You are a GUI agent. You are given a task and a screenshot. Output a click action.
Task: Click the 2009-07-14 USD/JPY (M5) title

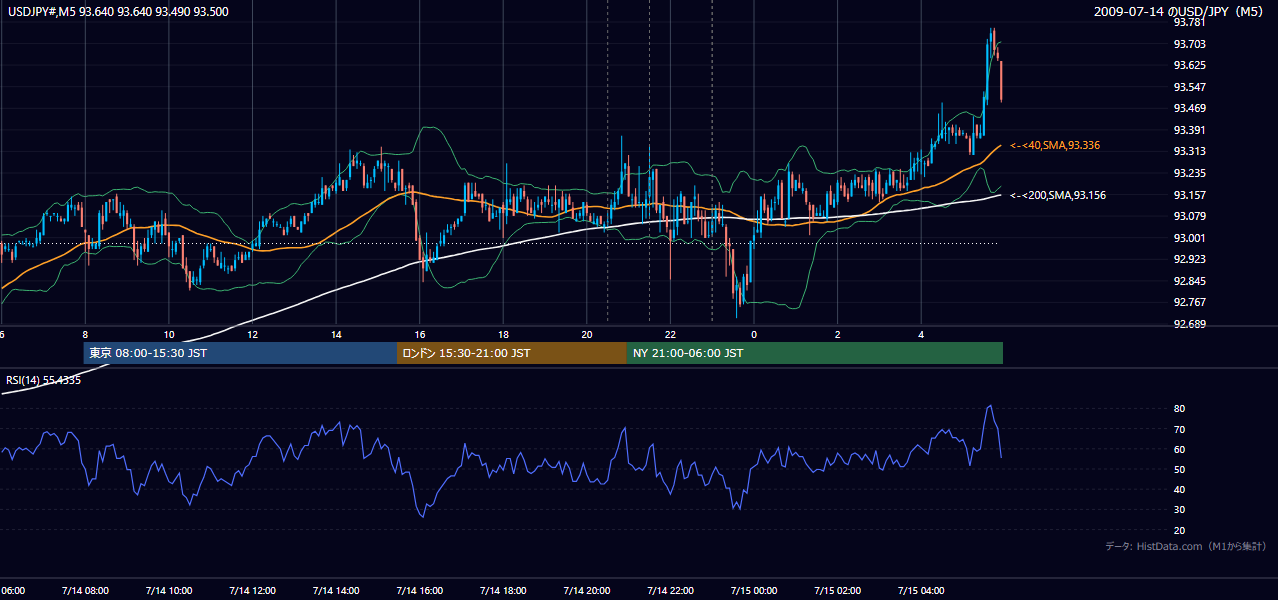1180,12
